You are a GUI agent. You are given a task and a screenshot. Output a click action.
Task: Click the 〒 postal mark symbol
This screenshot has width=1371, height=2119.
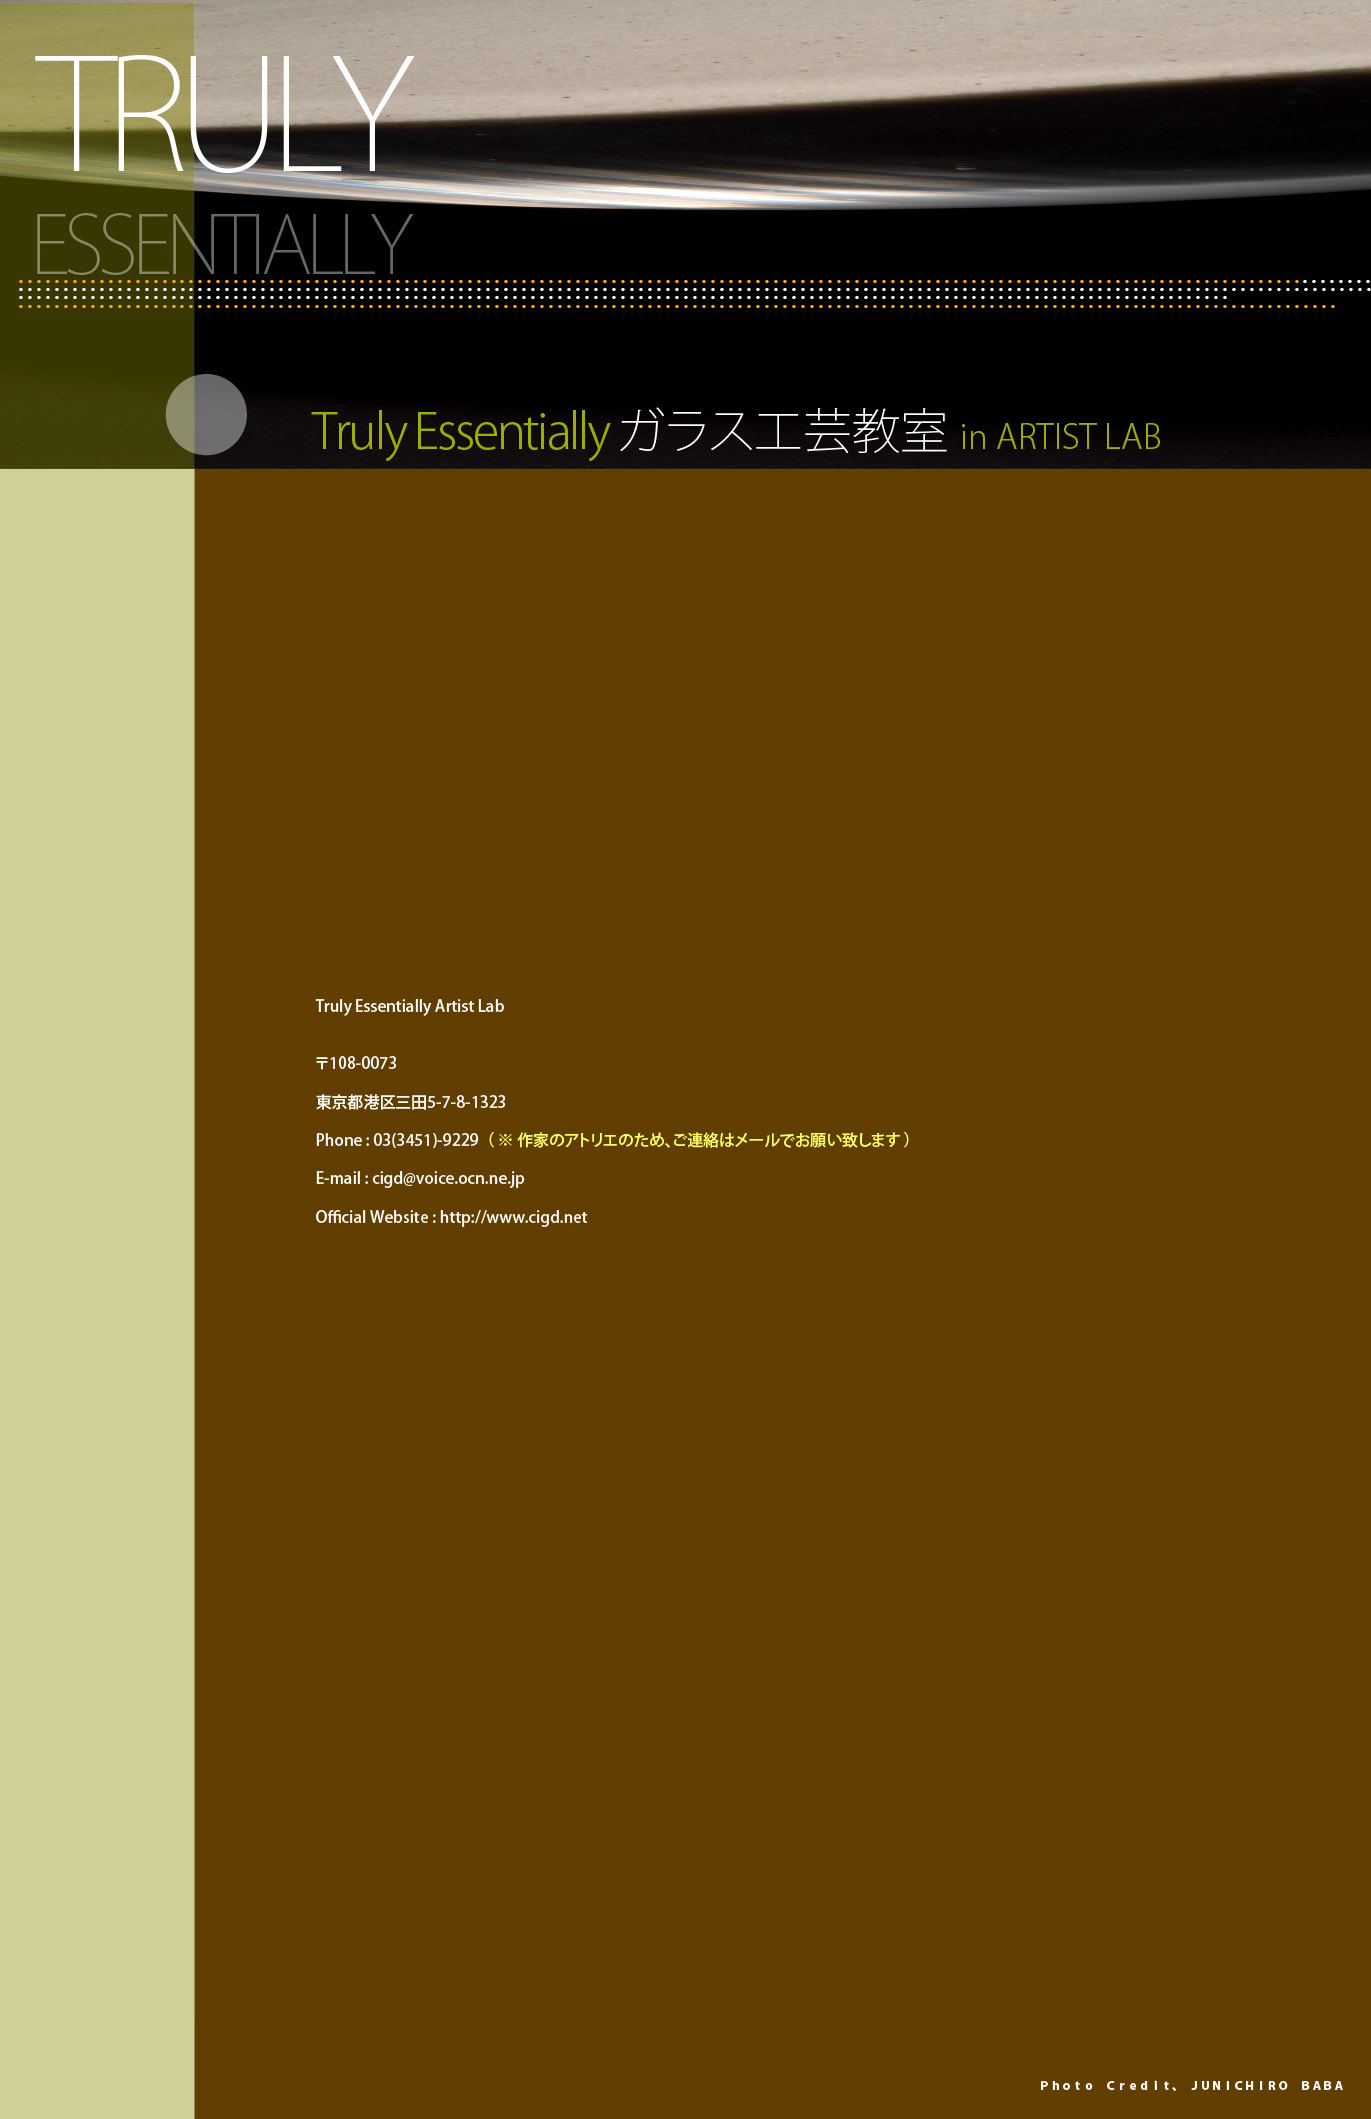point(322,1063)
